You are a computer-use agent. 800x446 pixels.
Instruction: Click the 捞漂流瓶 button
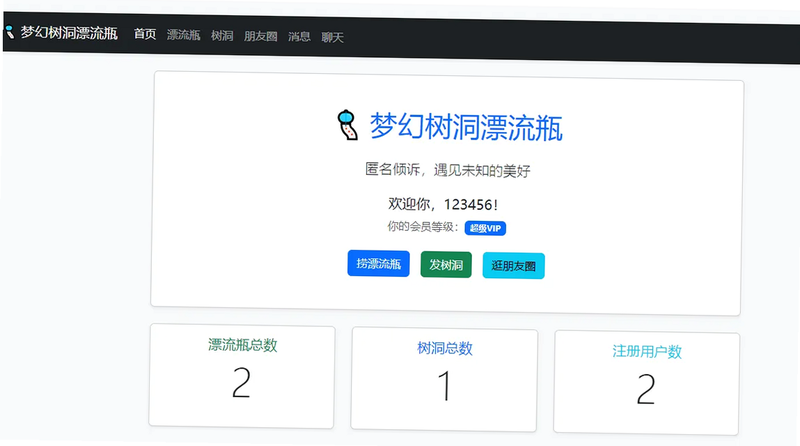pos(379,263)
